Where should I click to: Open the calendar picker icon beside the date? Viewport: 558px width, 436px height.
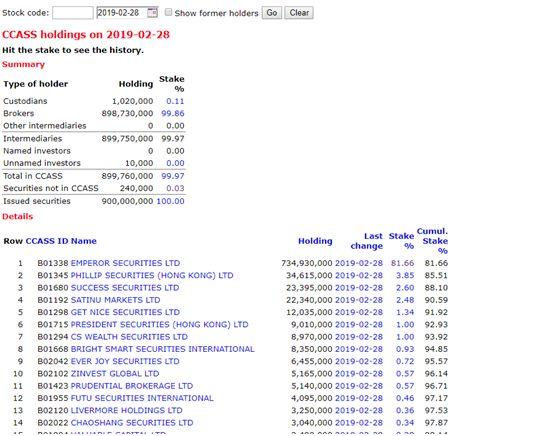(152, 12)
